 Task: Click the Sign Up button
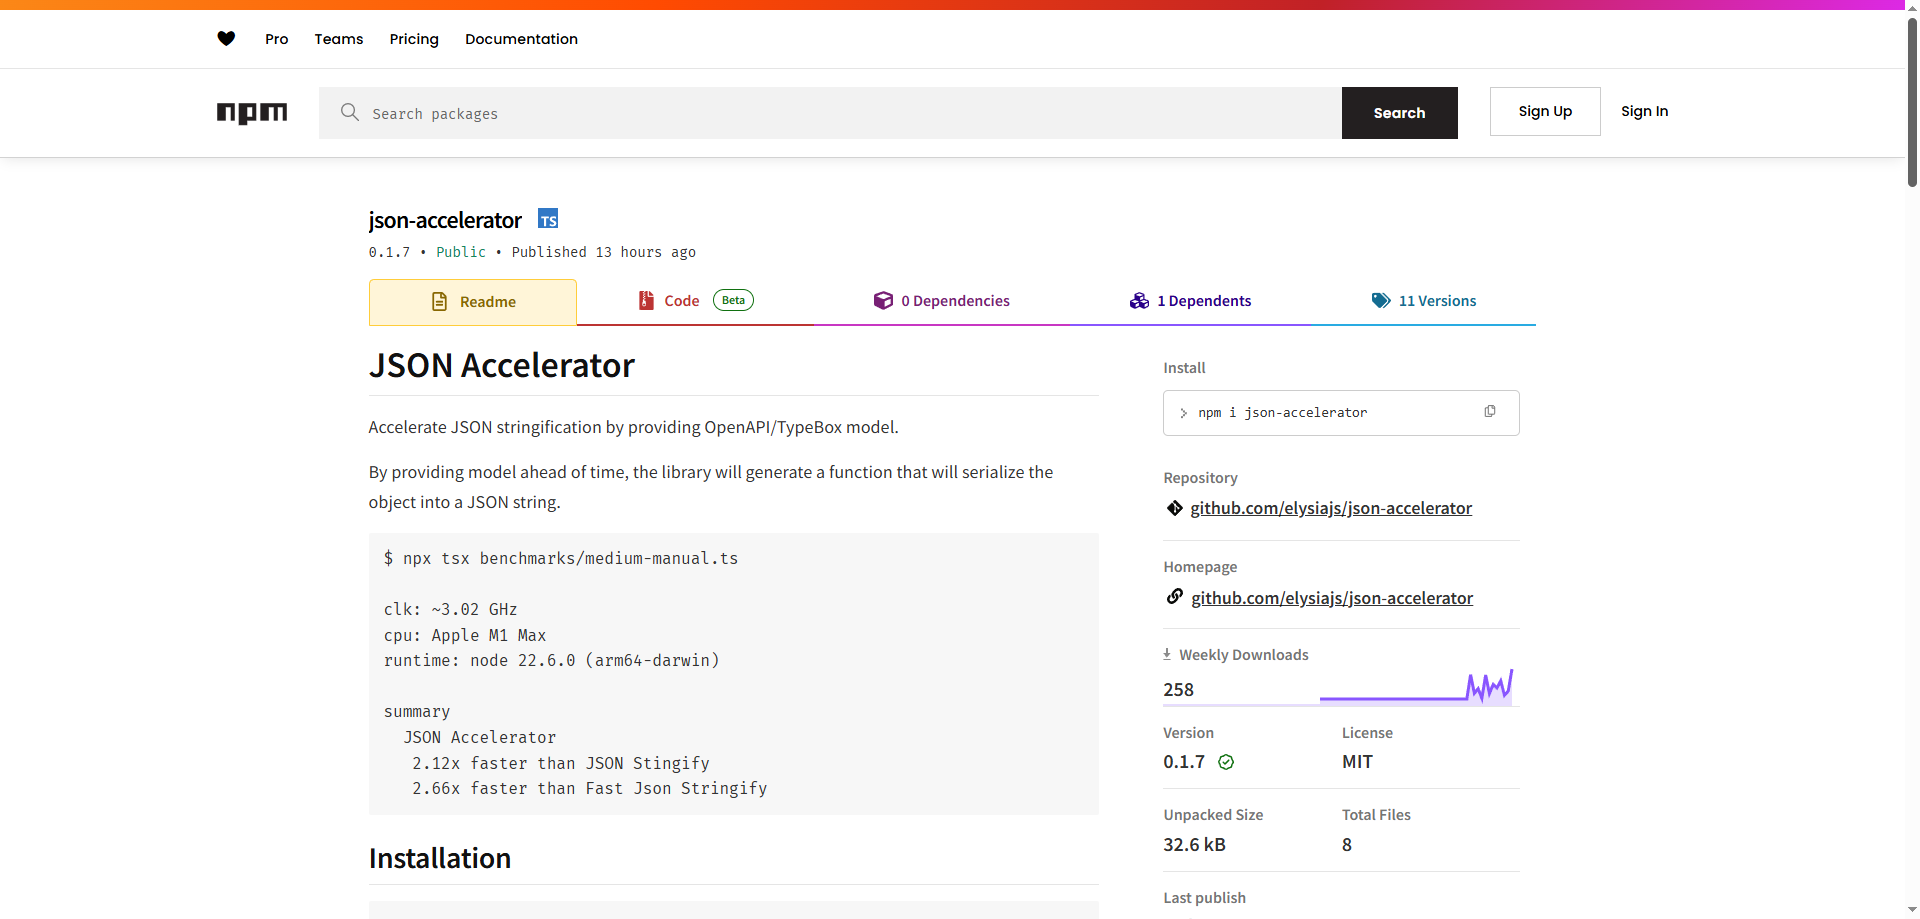[x=1545, y=111]
